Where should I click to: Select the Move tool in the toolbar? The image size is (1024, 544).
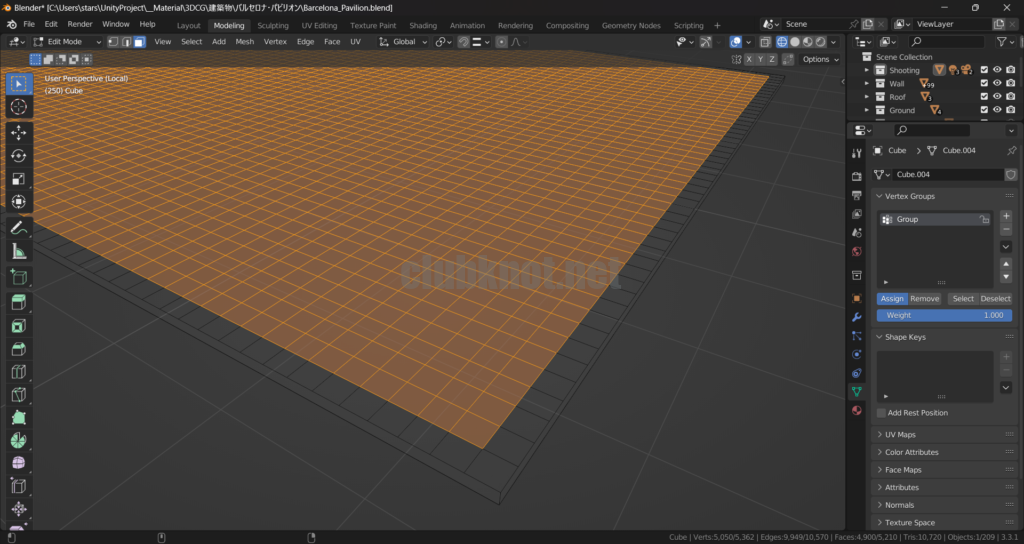tap(18, 132)
